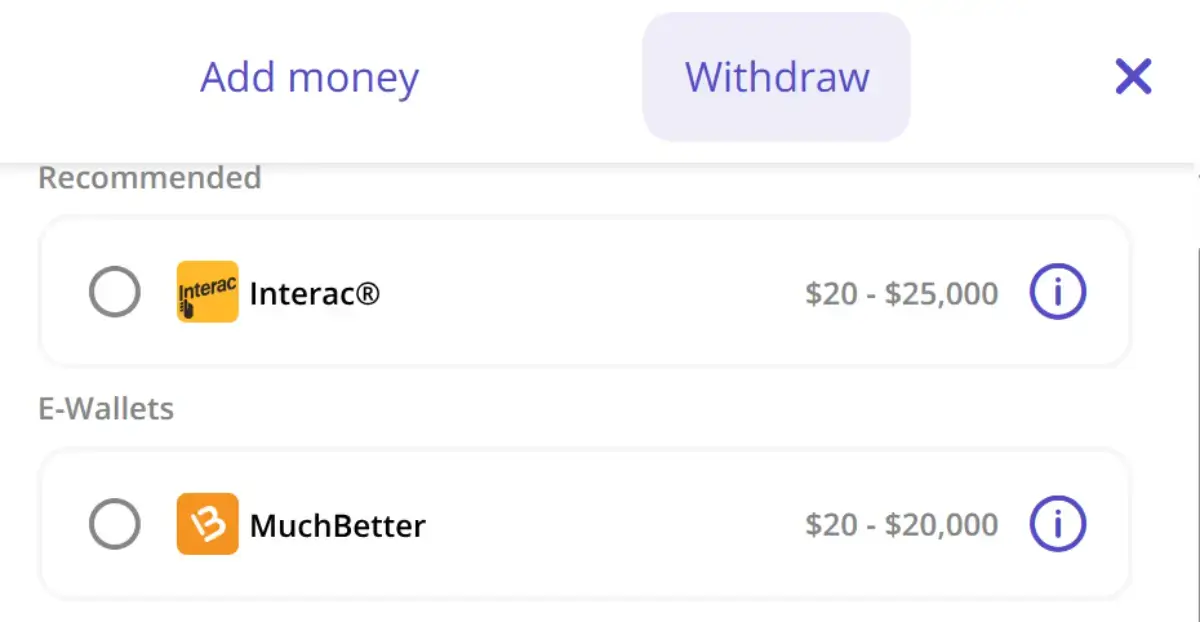Select the MuchBetter radio button
Screen dimensions: 1200x622
115,524
